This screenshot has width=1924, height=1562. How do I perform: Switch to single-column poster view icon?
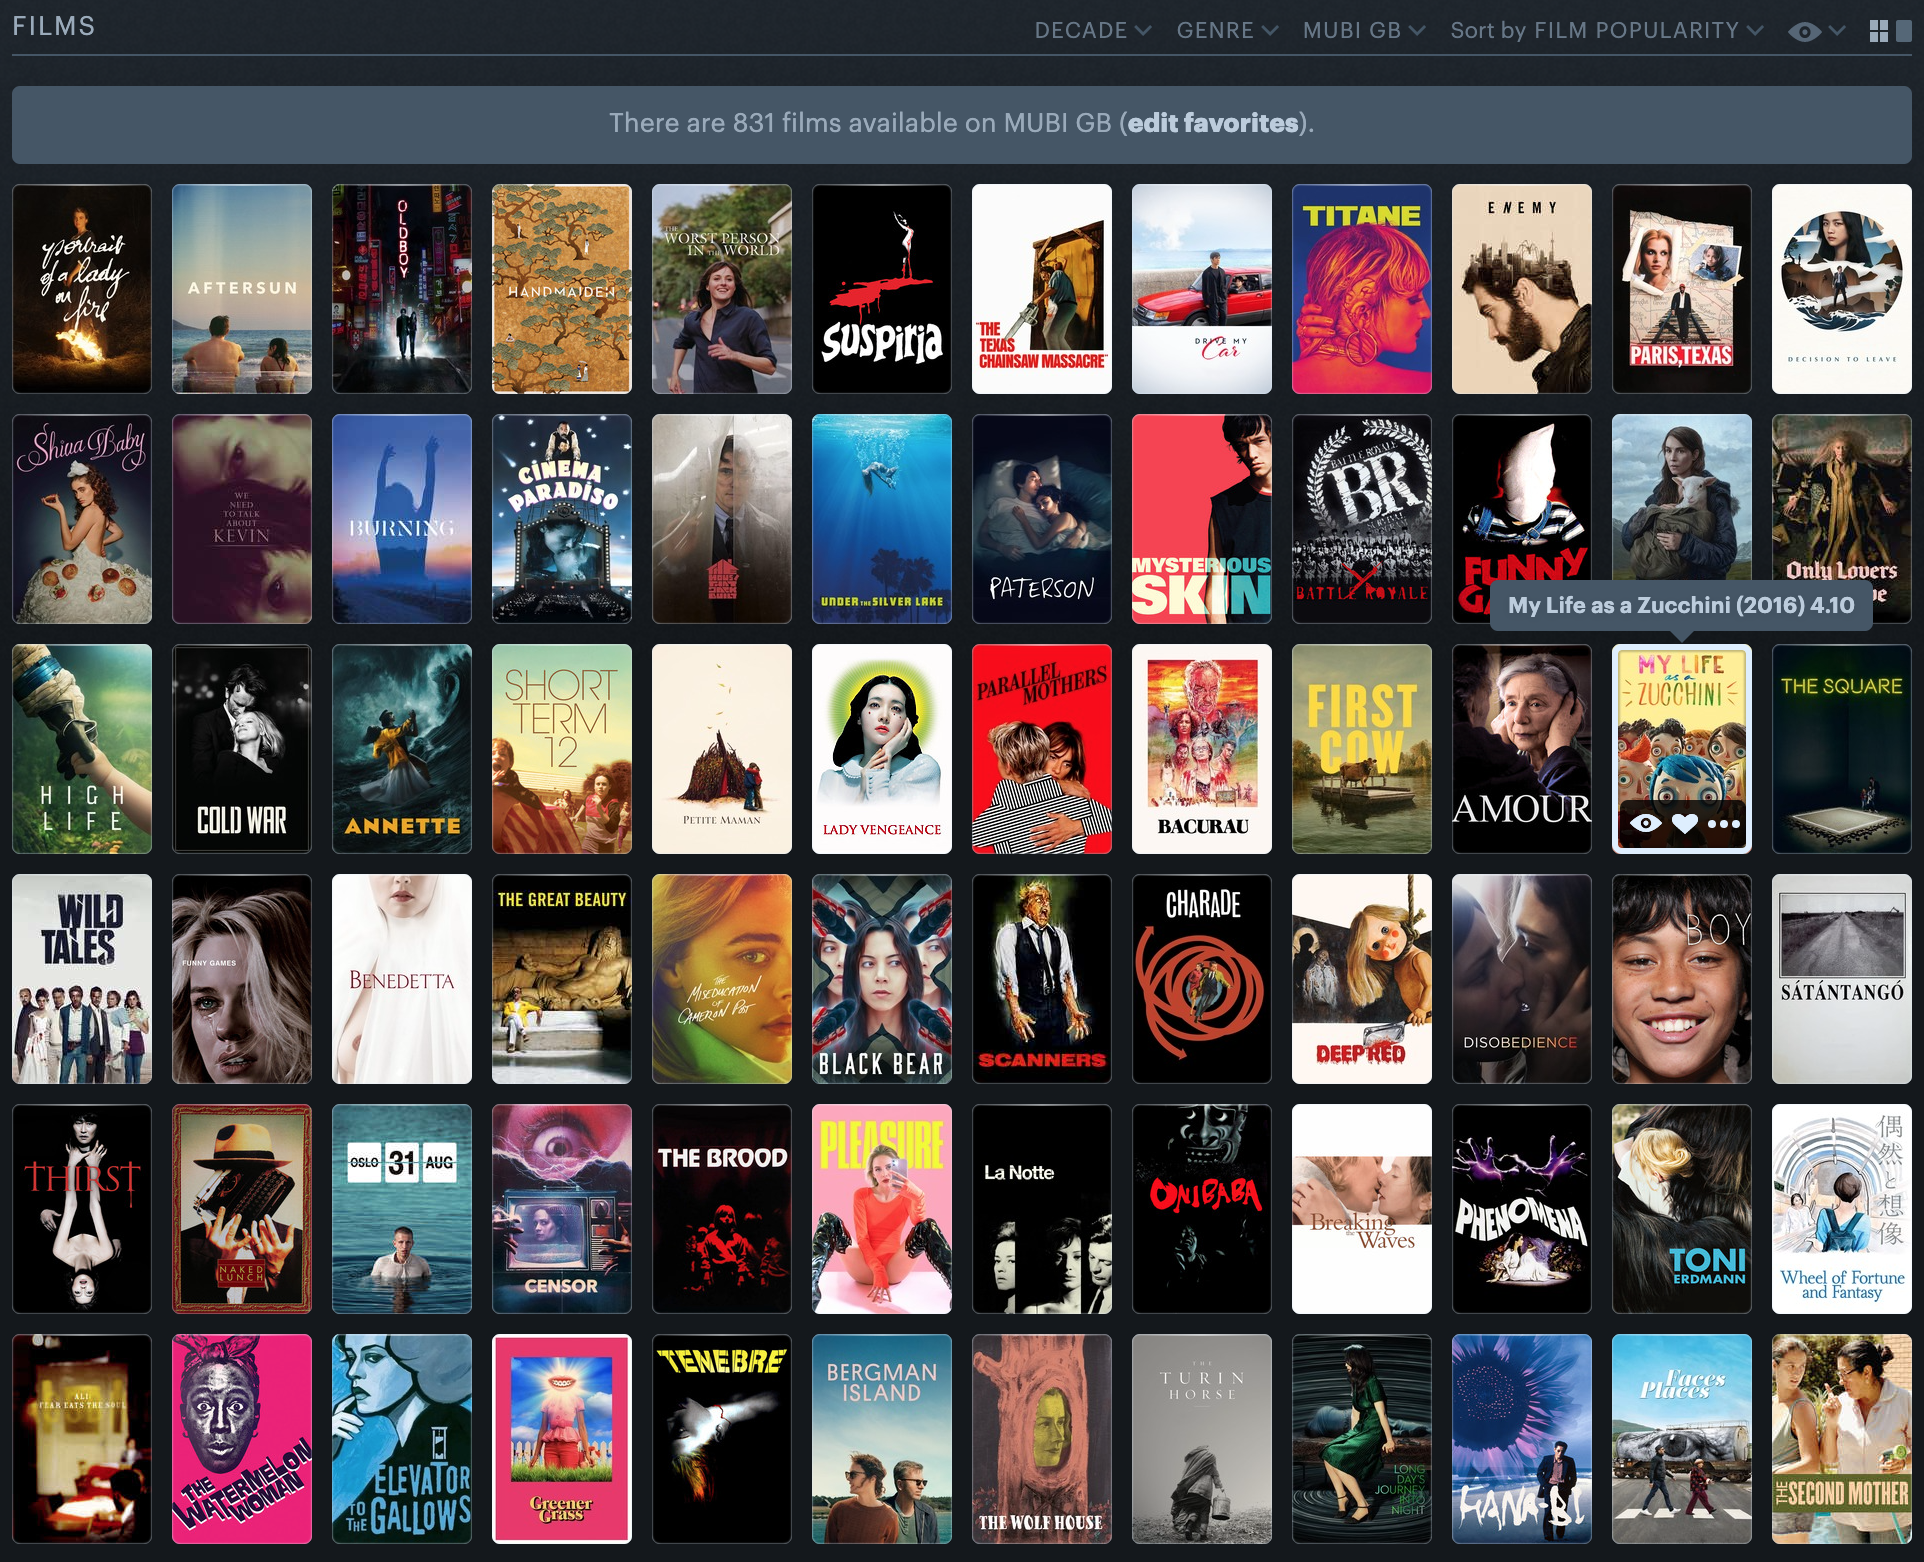pyautogui.click(x=1904, y=31)
